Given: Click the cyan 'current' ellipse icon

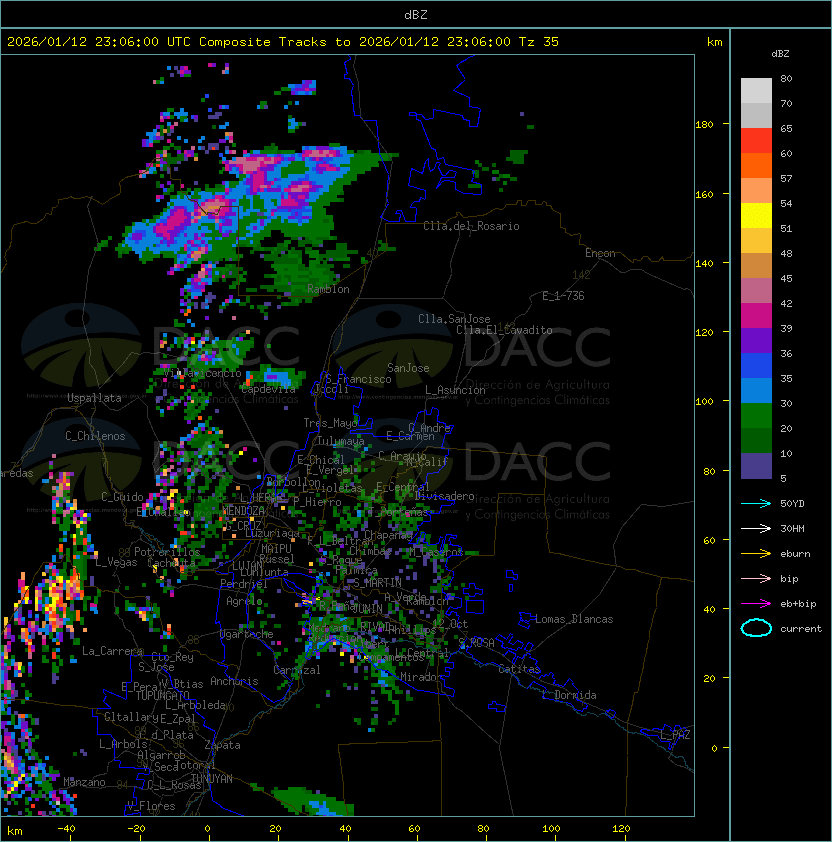Looking at the screenshot, I should pyautogui.click(x=756, y=628).
